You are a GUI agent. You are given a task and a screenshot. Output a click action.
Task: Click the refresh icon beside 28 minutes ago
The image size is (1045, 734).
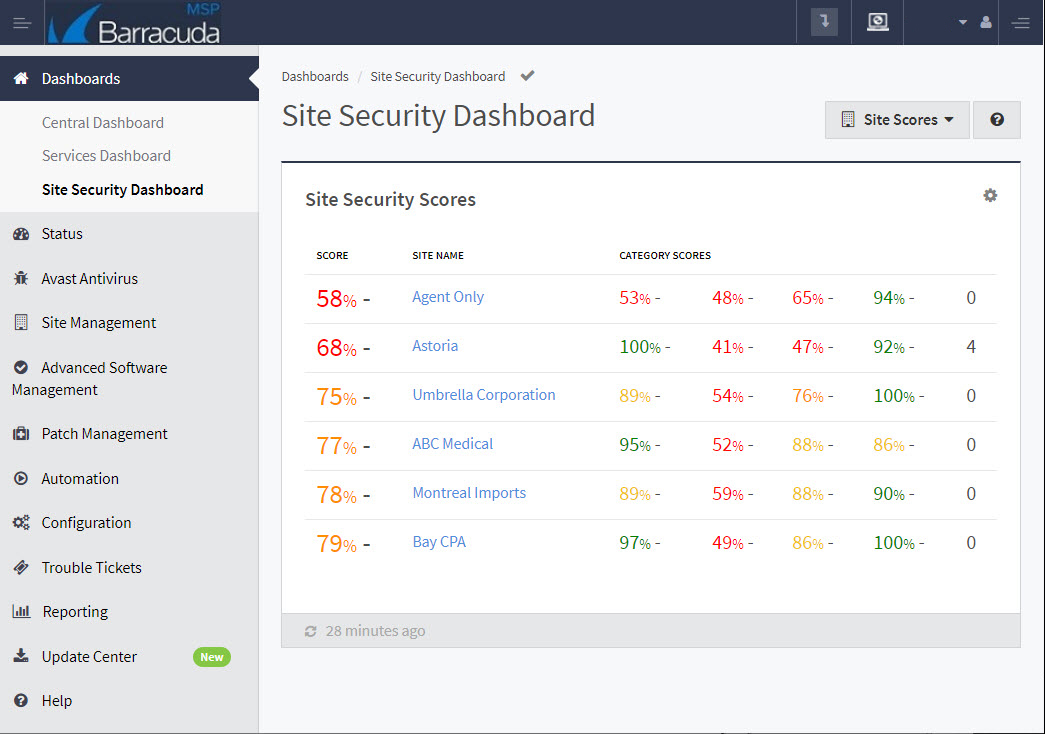(311, 631)
